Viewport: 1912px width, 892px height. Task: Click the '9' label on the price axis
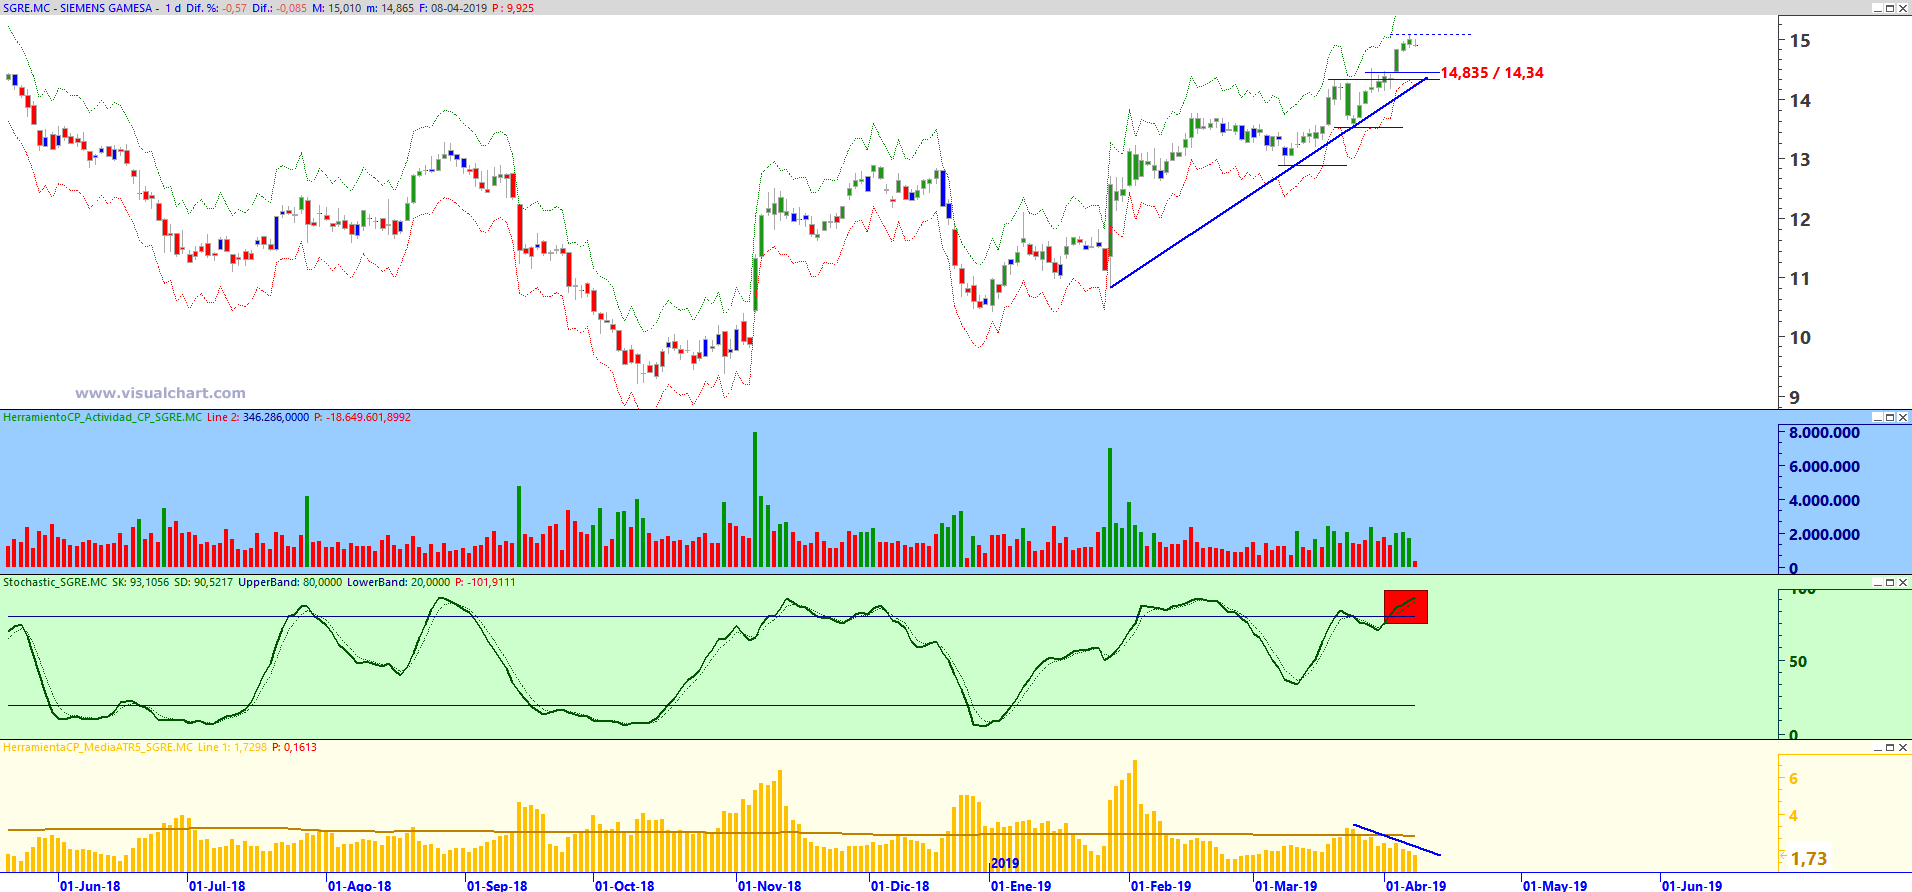(1794, 397)
